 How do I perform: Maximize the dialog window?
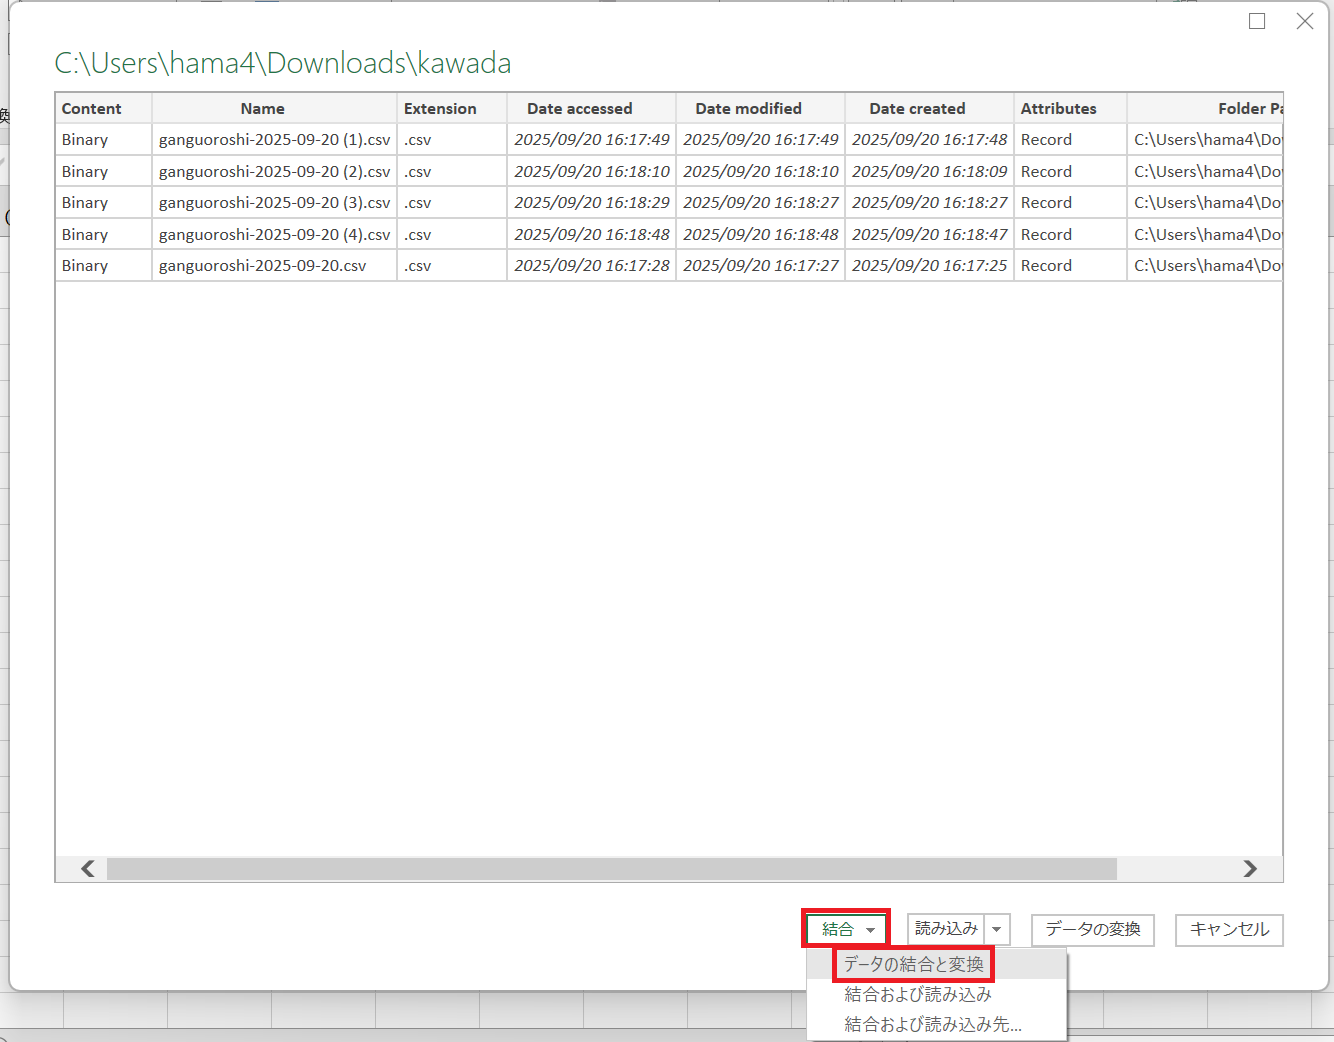pos(1257,21)
